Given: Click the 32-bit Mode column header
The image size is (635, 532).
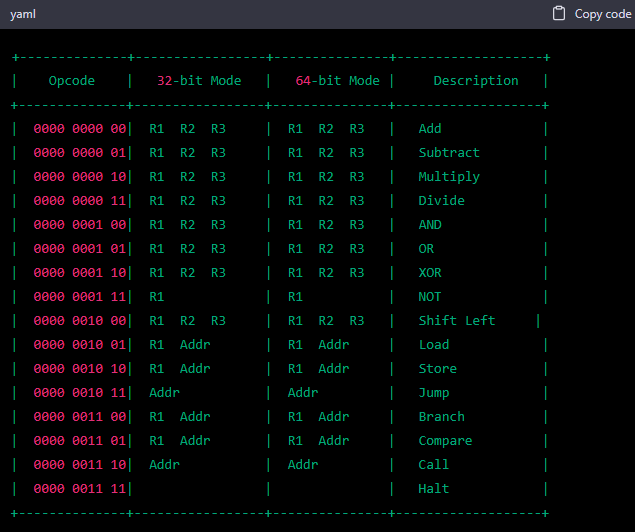Looking at the screenshot, I should (x=199, y=81).
